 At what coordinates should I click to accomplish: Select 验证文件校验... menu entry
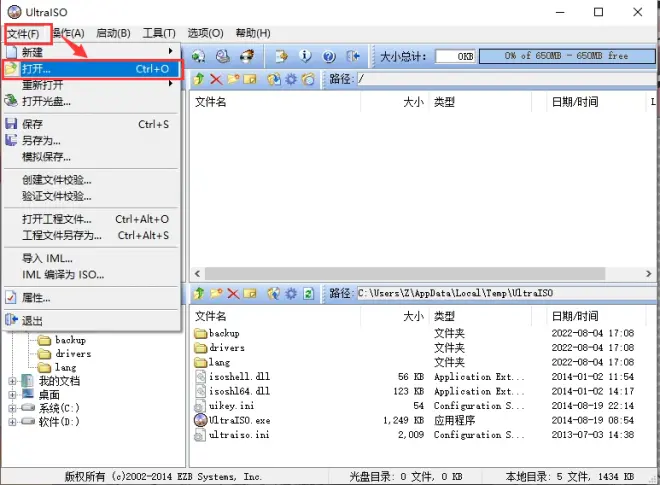(x=92, y=196)
